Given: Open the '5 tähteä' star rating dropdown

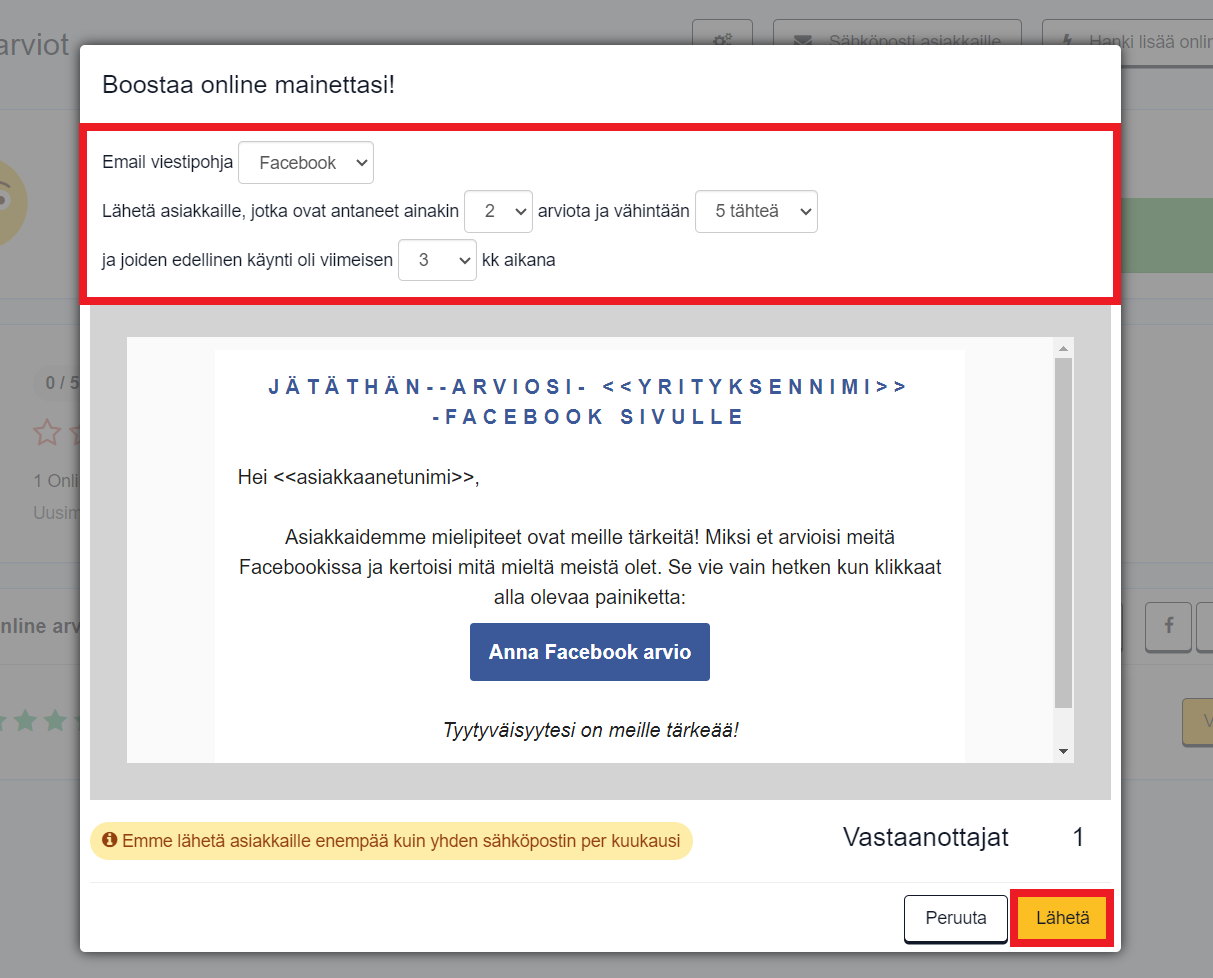Looking at the screenshot, I should tap(756, 211).
